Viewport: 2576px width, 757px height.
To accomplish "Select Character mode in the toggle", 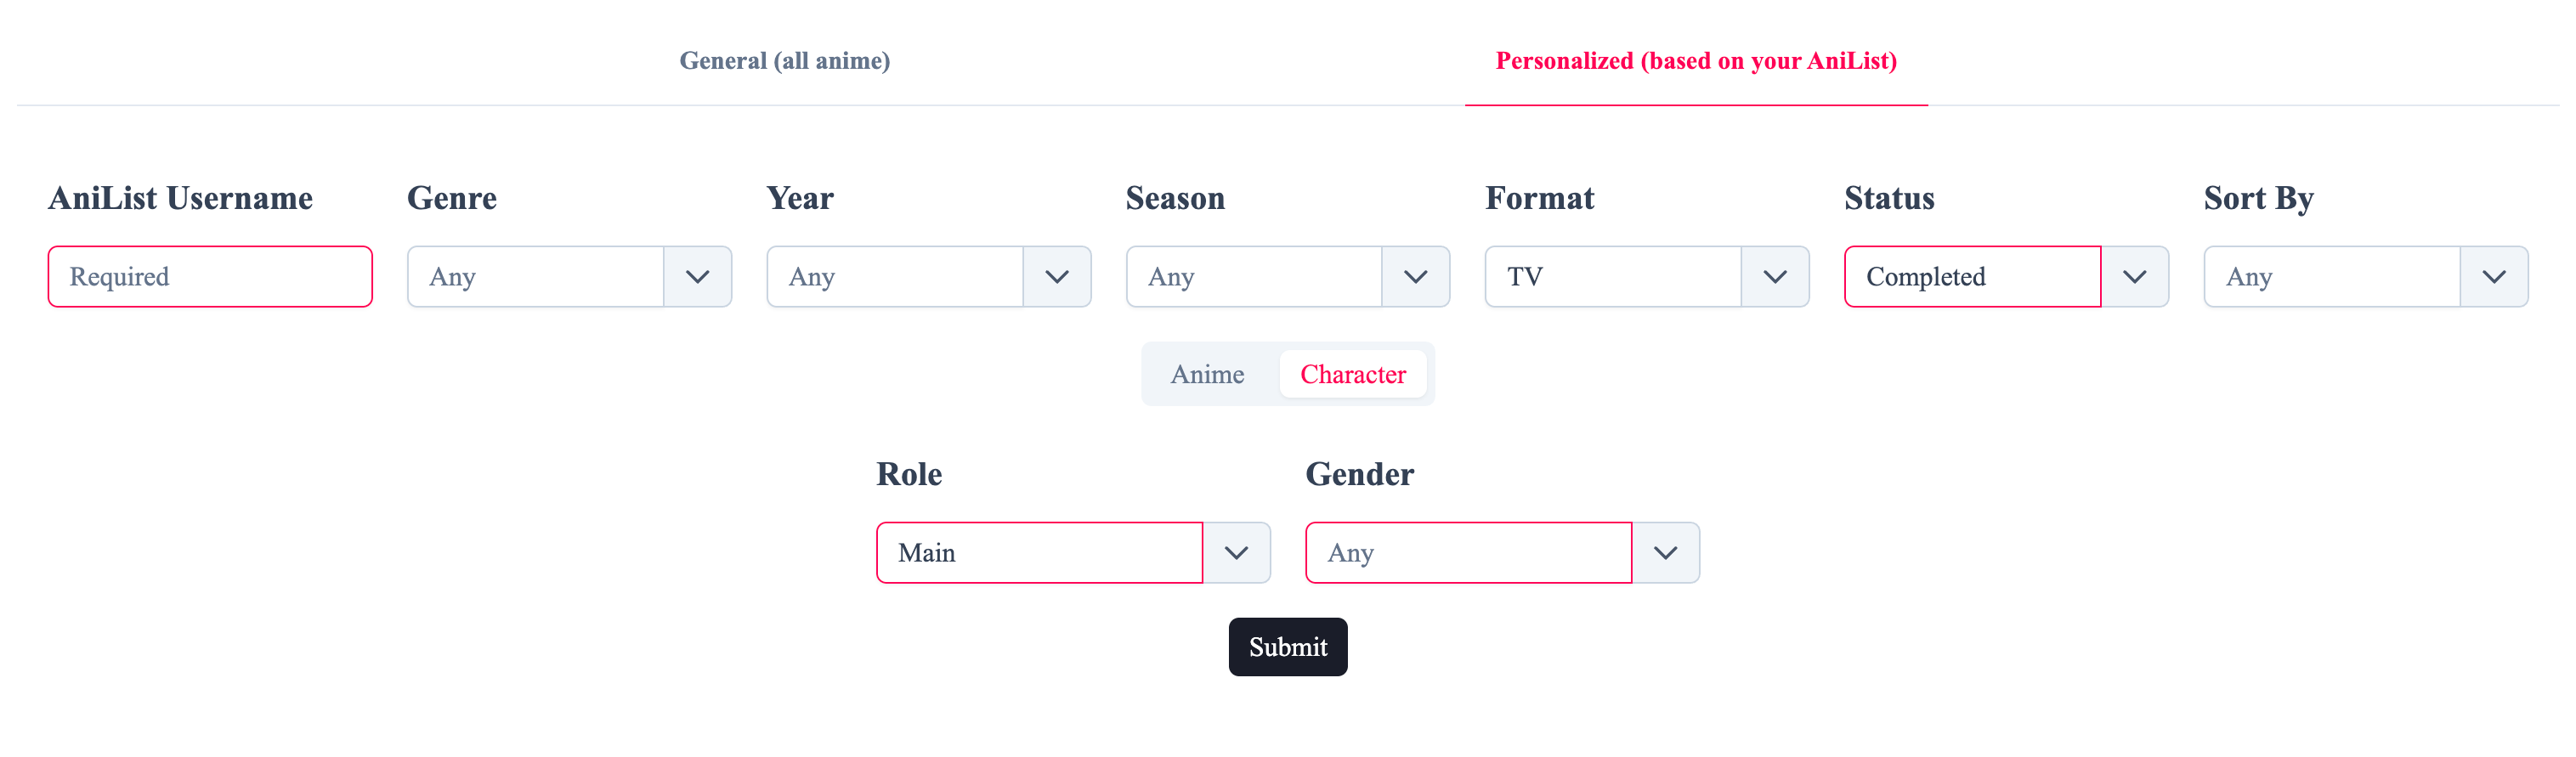I will [x=1353, y=374].
